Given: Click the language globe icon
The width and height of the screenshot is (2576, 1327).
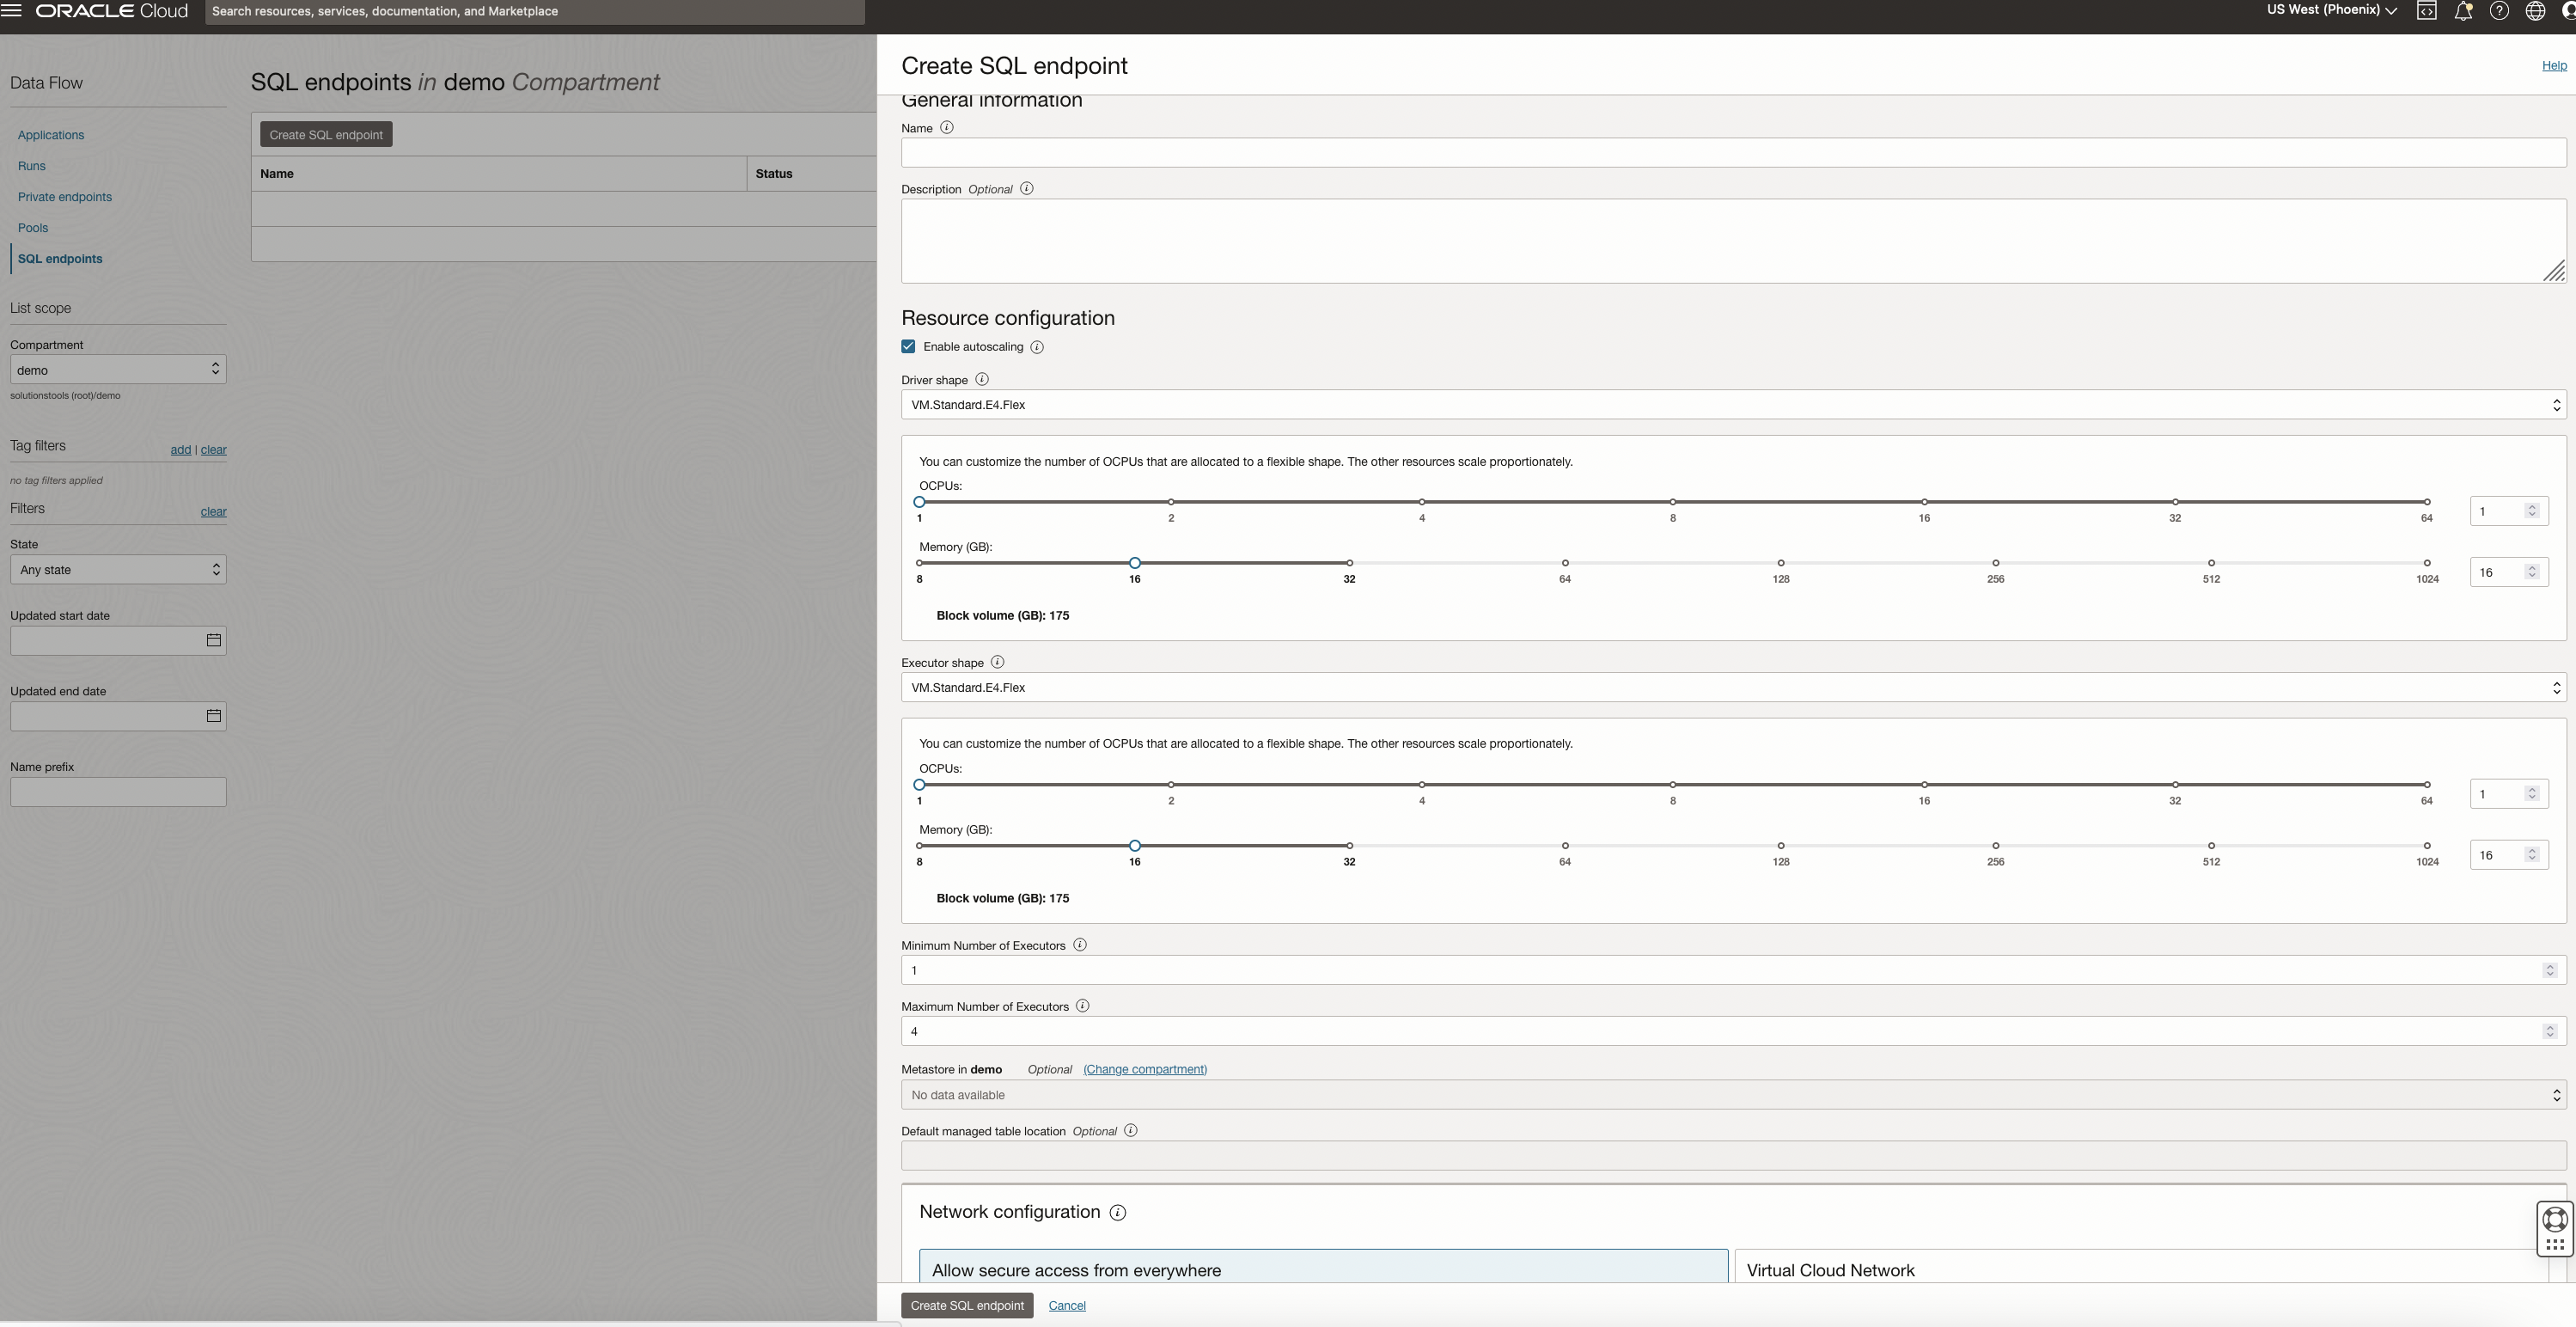Looking at the screenshot, I should (x=2536, y=11).
